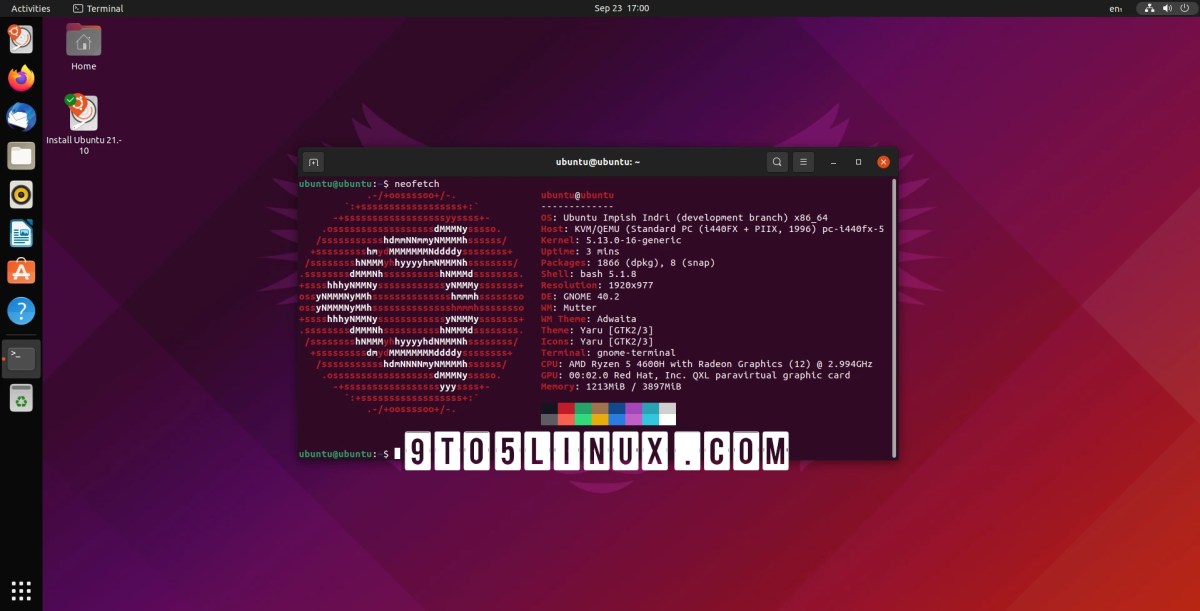
Task: Click the 'CPU: AMD Ryzen 5 4600H' line
Action: pos(706,365)
